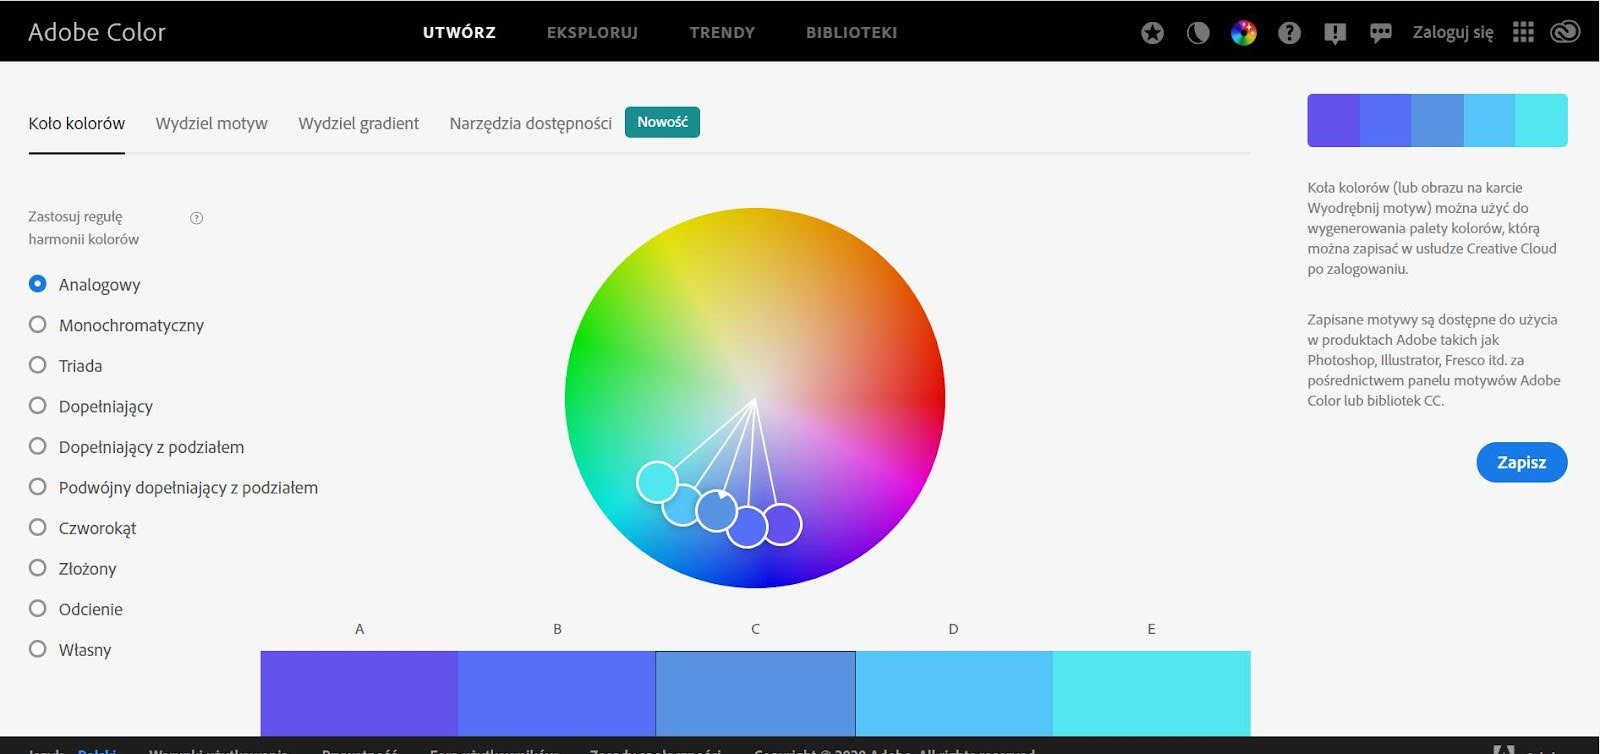This screenshot has width=1600, height=754.
Task: Choose the Własny harmony rule
Action: coord(38,649)
